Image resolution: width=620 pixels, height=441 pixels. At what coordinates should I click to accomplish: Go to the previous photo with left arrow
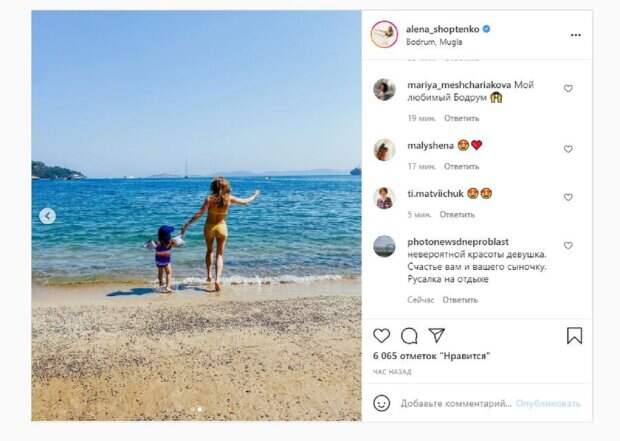47,216
